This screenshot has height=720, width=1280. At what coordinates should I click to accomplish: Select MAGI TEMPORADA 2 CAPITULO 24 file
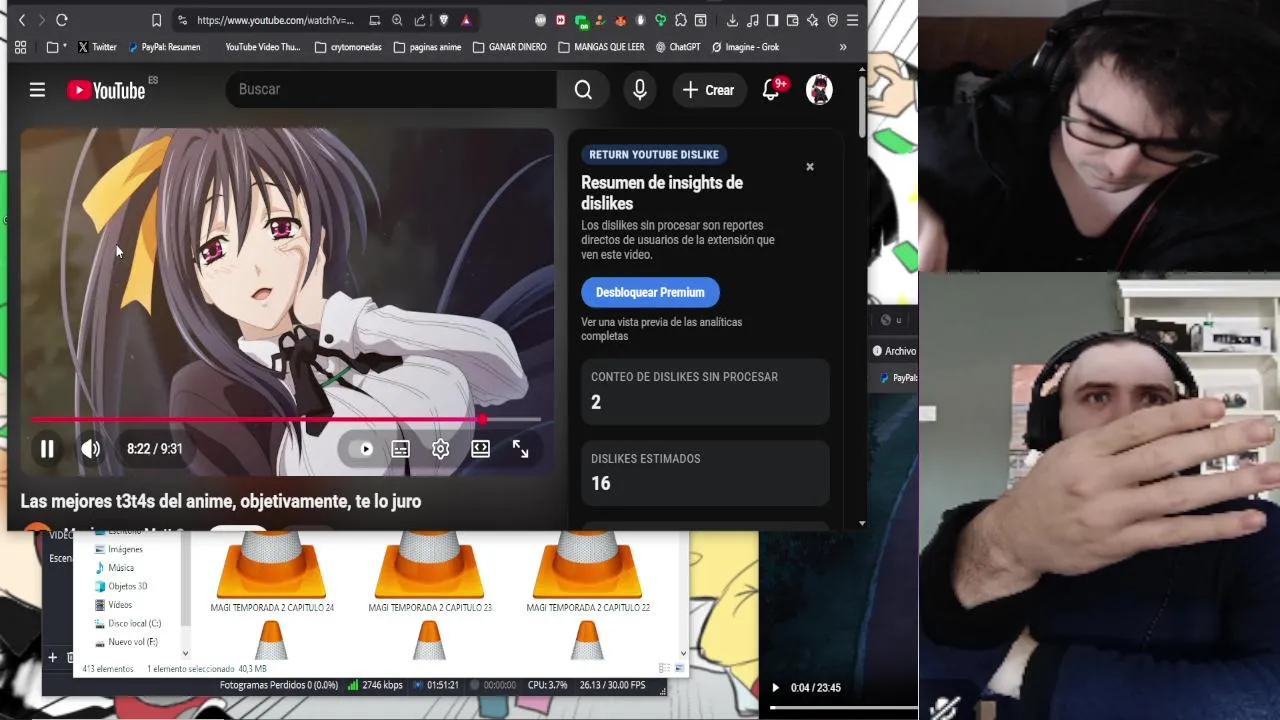click(x=272, y=572)
